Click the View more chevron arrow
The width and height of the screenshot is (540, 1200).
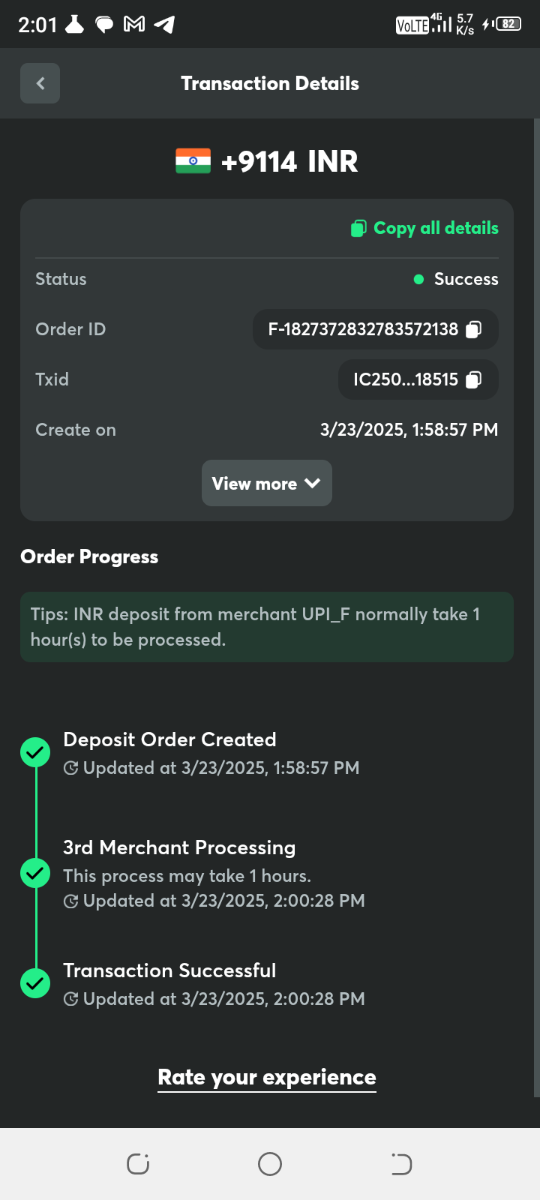312,483
